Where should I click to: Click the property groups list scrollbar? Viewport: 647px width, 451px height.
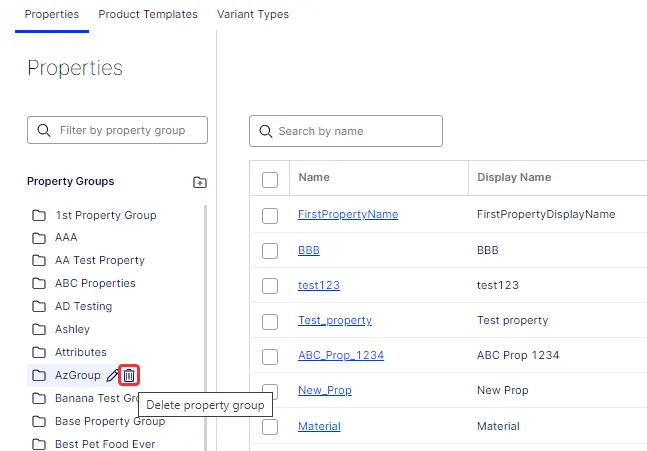coord(205,327)
